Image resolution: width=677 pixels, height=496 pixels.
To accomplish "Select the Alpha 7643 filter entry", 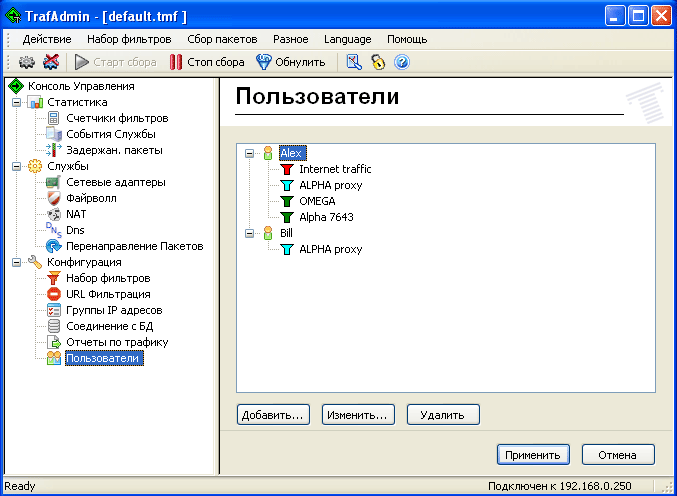I will pos(326,217).
